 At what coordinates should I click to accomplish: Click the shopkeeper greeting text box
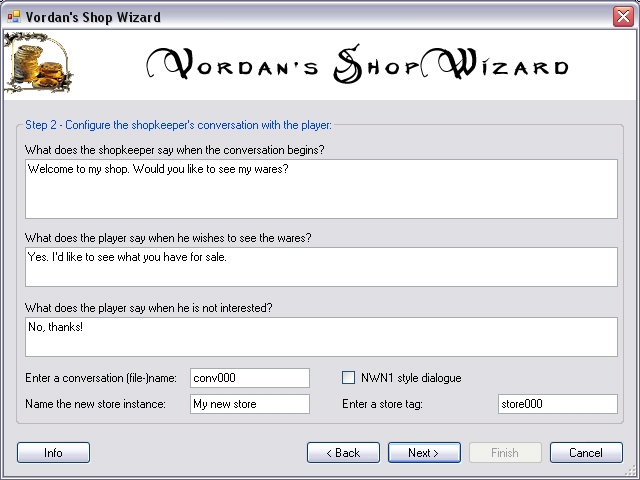(321, 189)
